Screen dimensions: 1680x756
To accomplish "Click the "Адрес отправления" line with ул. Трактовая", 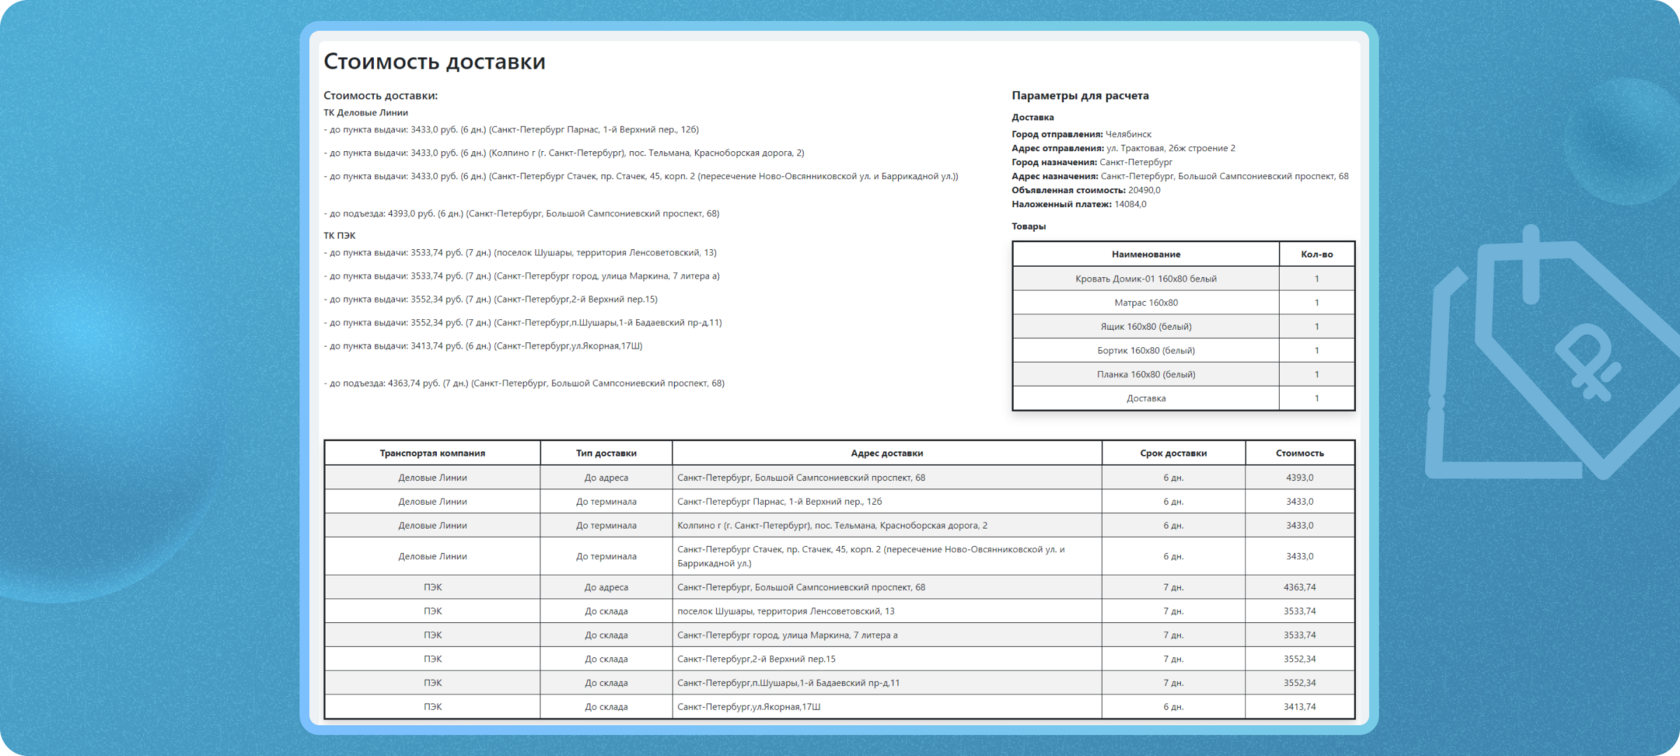I will coord(1123,148).
